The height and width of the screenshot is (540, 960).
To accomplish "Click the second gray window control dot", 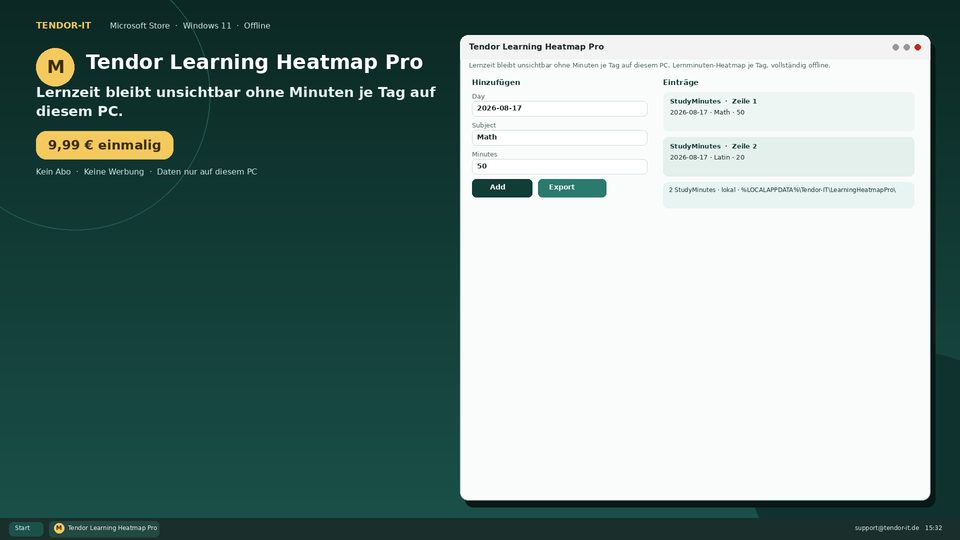I will coord(907,47).
